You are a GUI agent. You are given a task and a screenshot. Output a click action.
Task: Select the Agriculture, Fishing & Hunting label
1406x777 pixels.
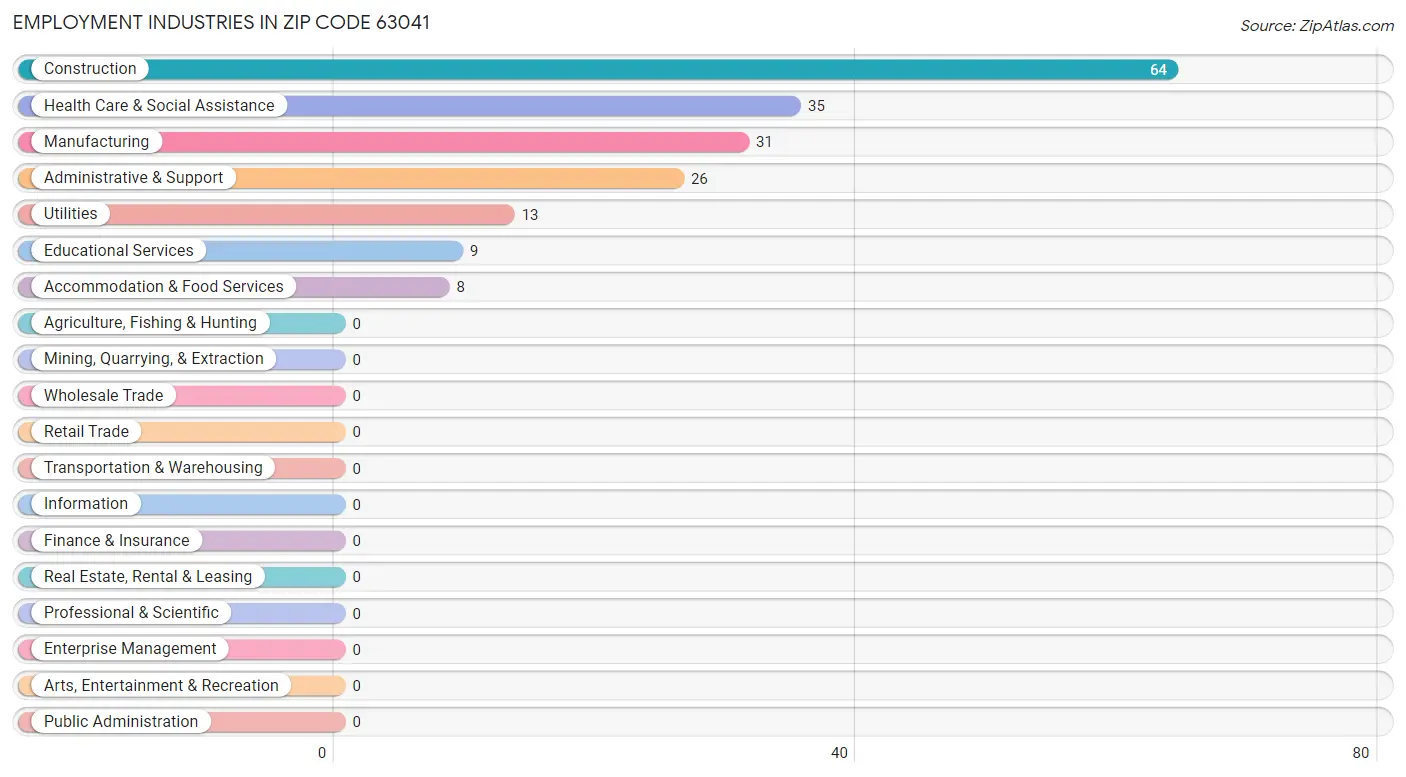(x=150, y=323)
